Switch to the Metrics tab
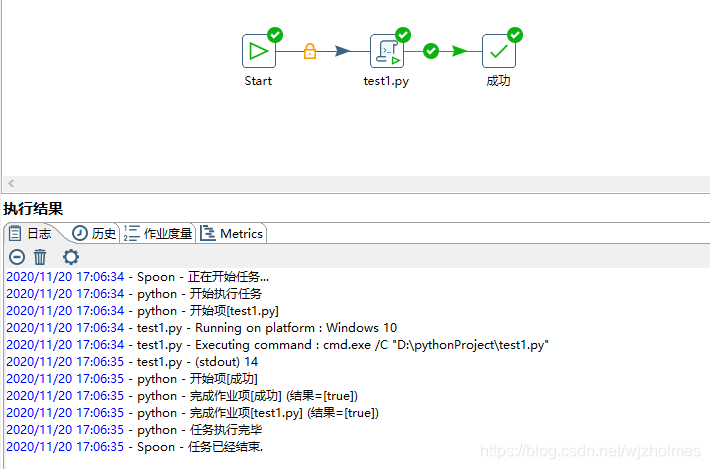The height and width of the screenshot is (469, 710). point(231,234)
